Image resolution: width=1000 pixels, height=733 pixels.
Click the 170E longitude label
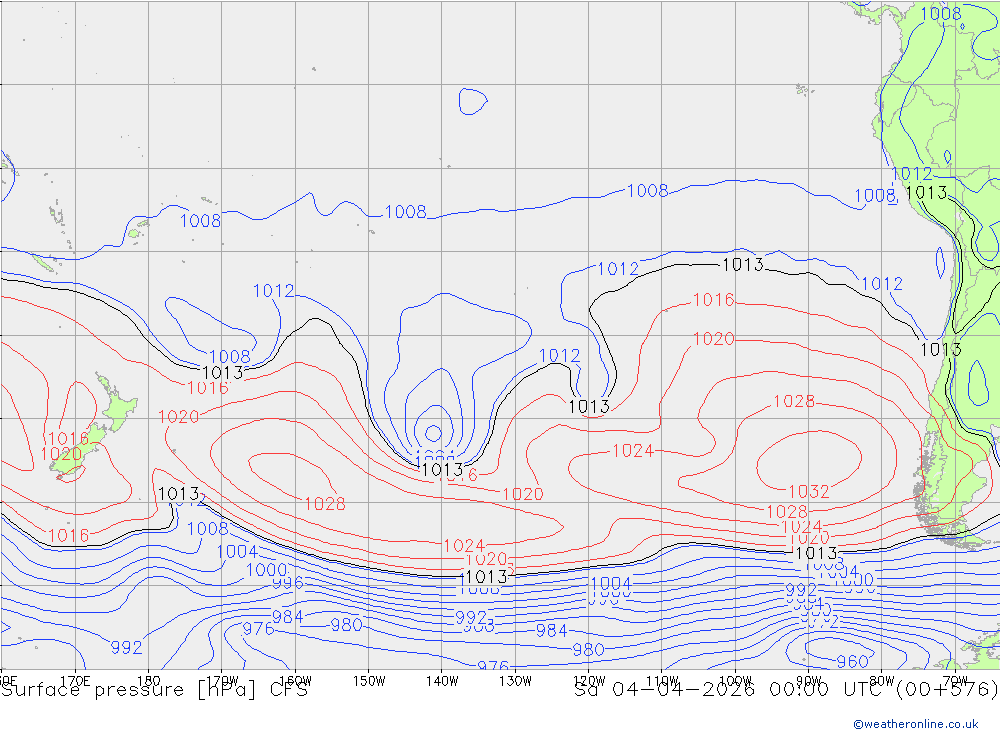click(75, 680)
